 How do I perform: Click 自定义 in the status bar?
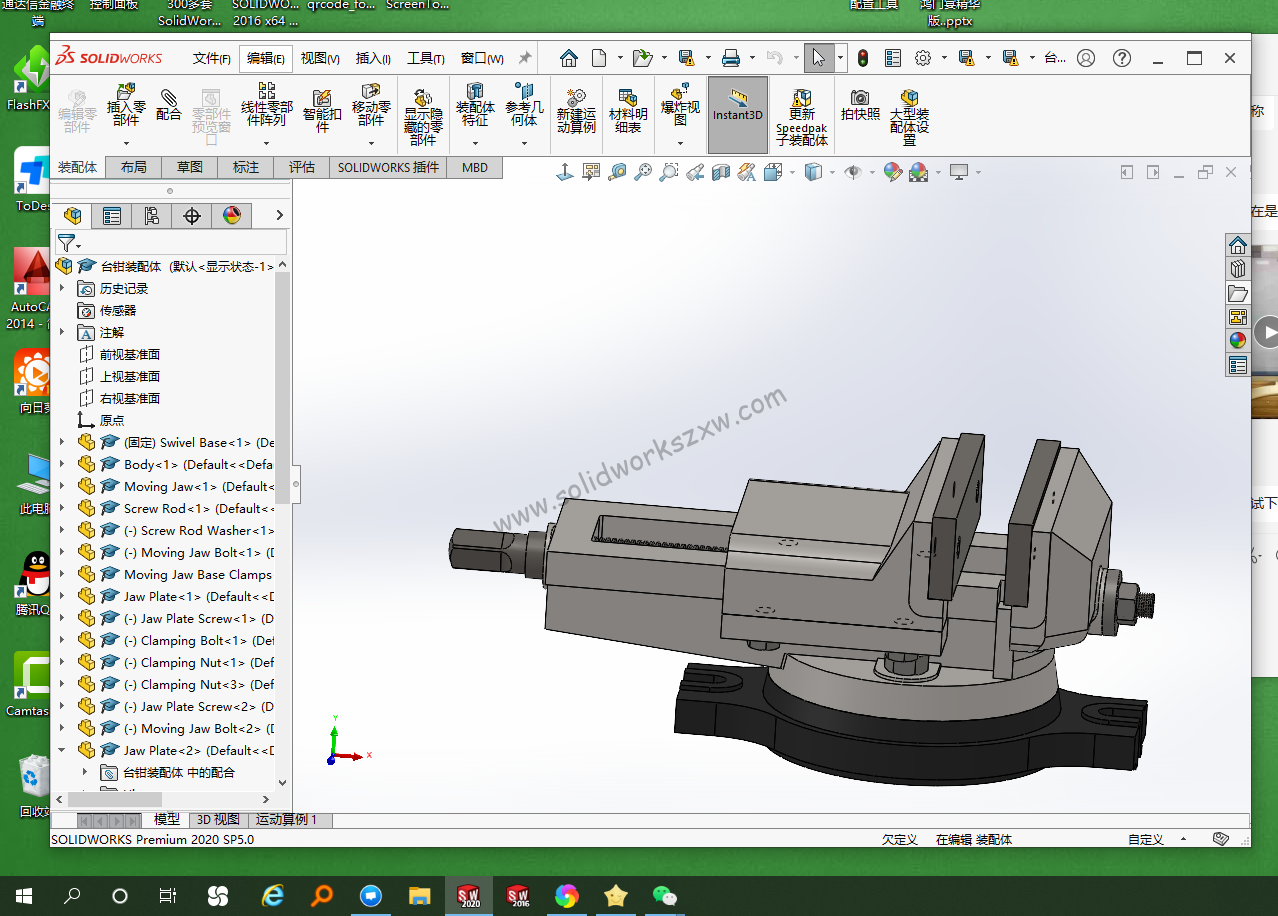(1144, 839)
